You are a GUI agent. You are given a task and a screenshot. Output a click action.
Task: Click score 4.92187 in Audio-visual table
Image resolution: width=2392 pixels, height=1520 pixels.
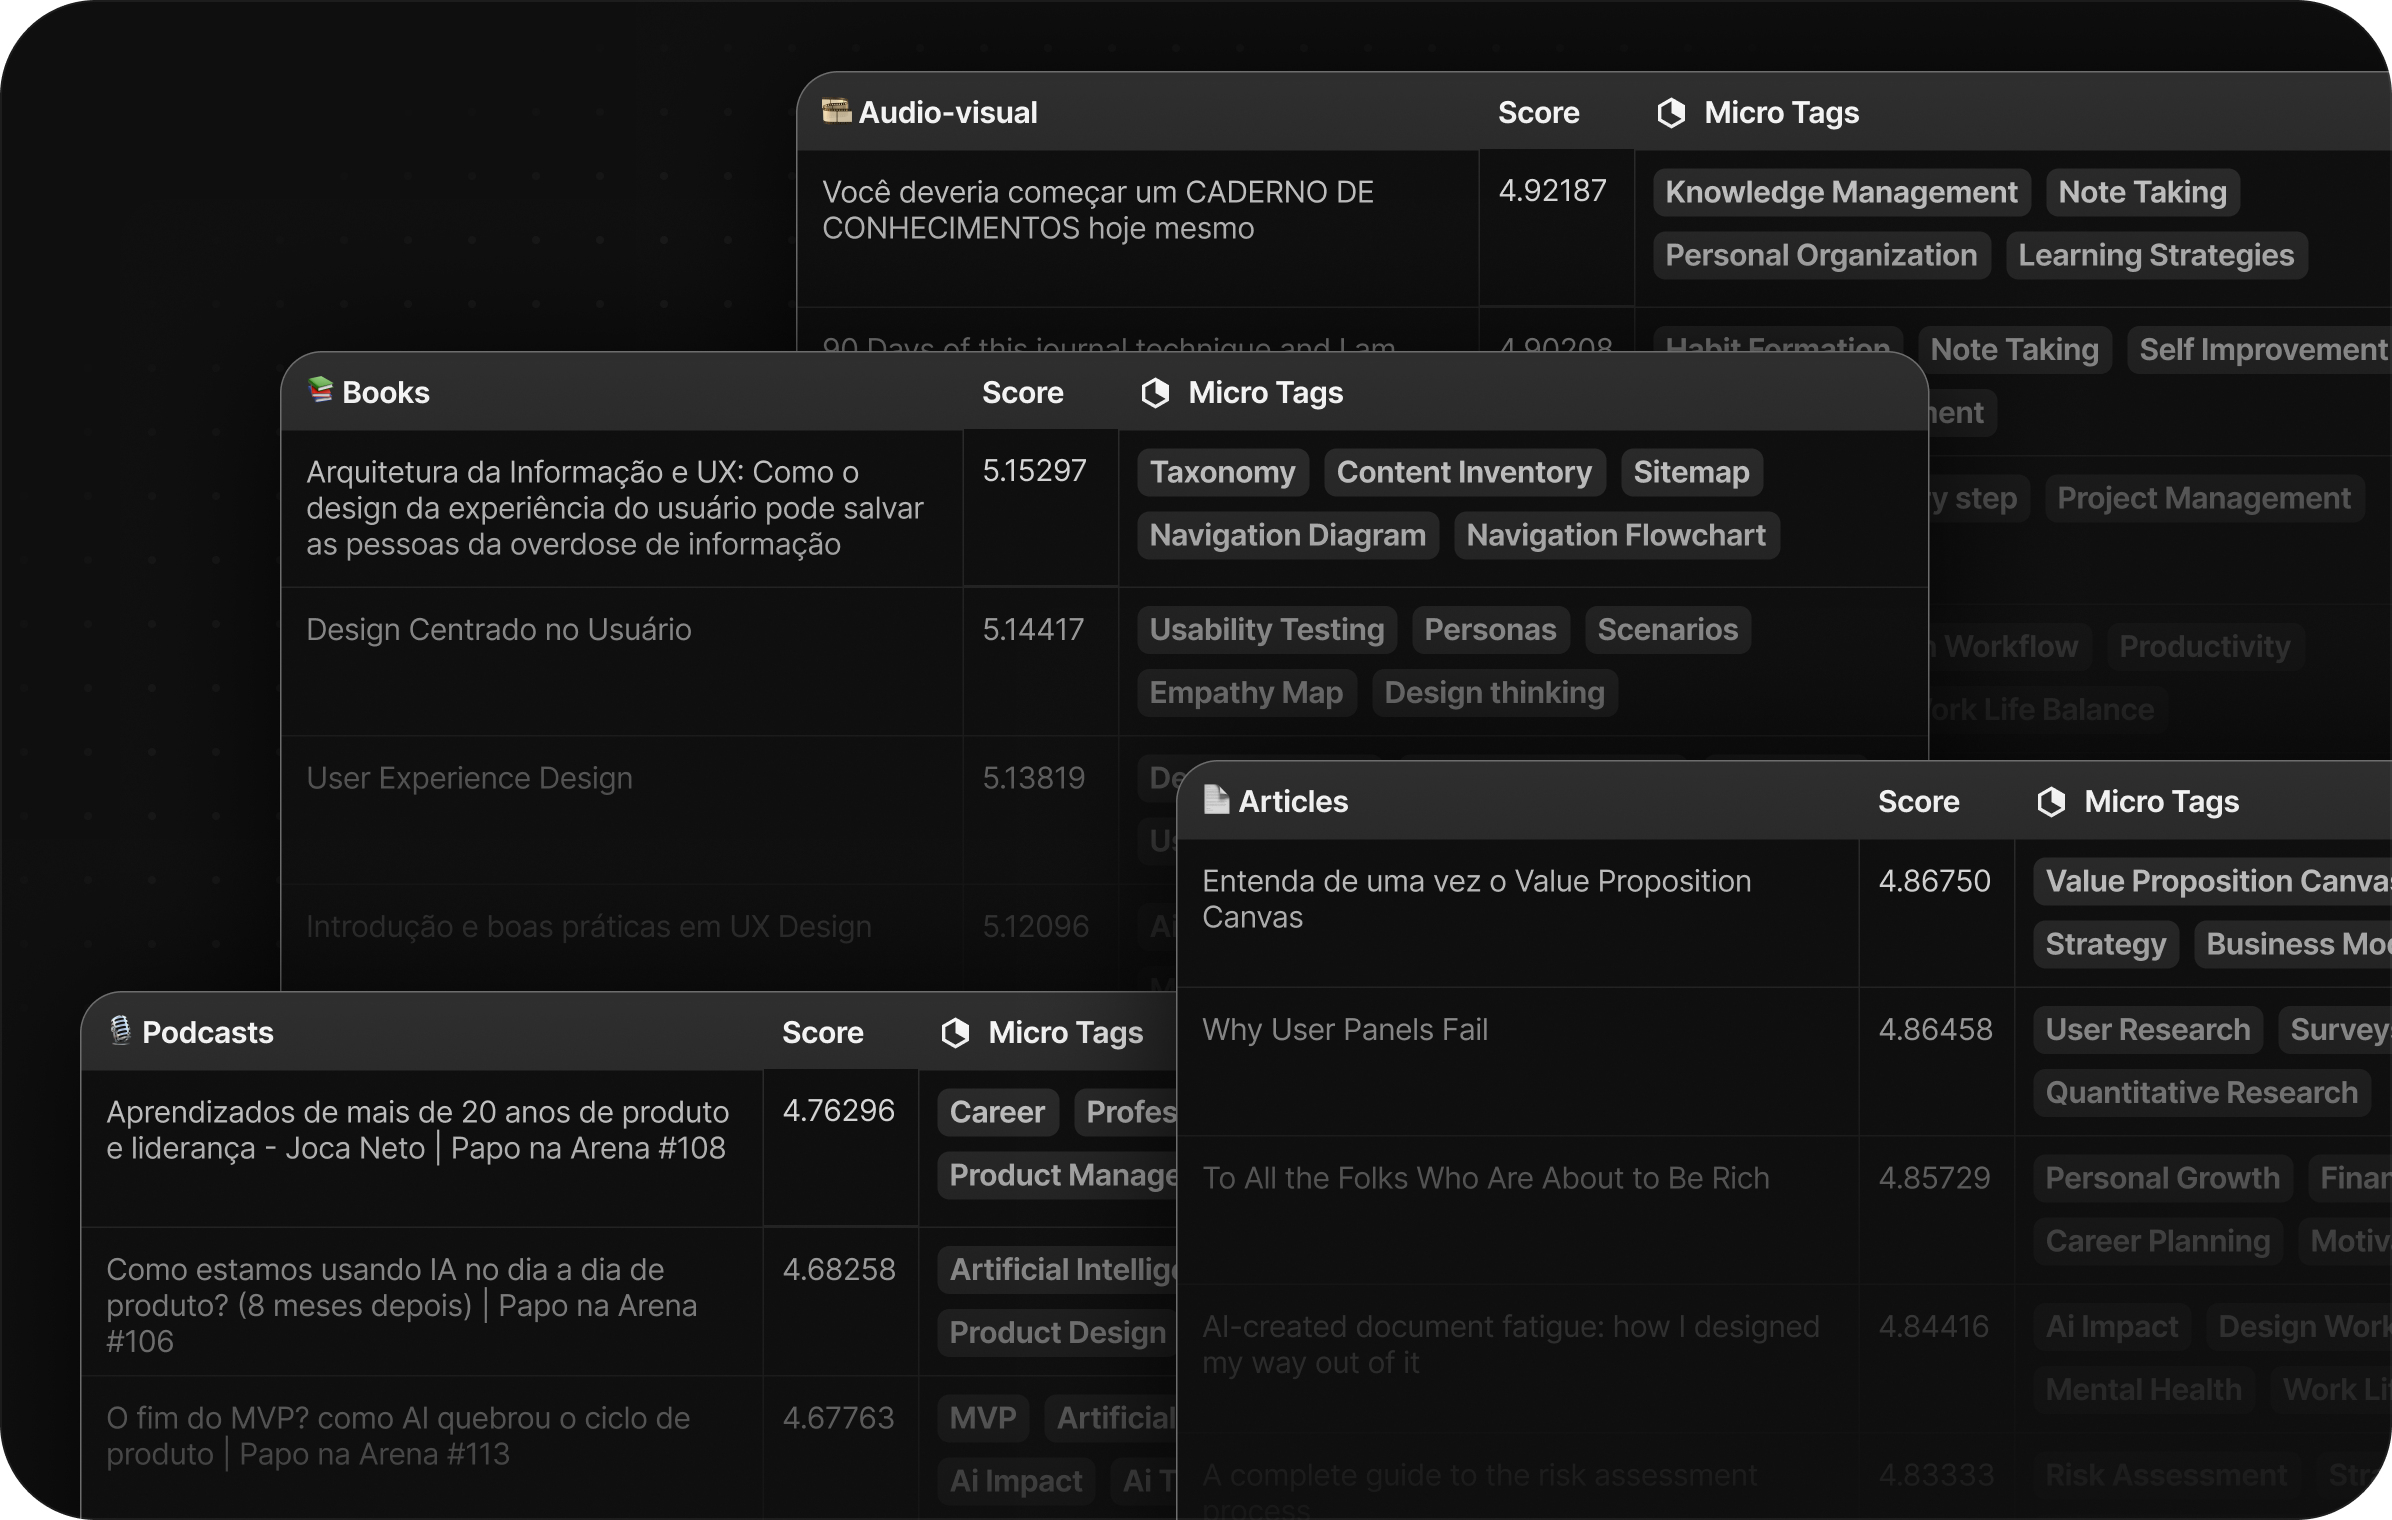pyautogui.click(x=1552, y=190)
